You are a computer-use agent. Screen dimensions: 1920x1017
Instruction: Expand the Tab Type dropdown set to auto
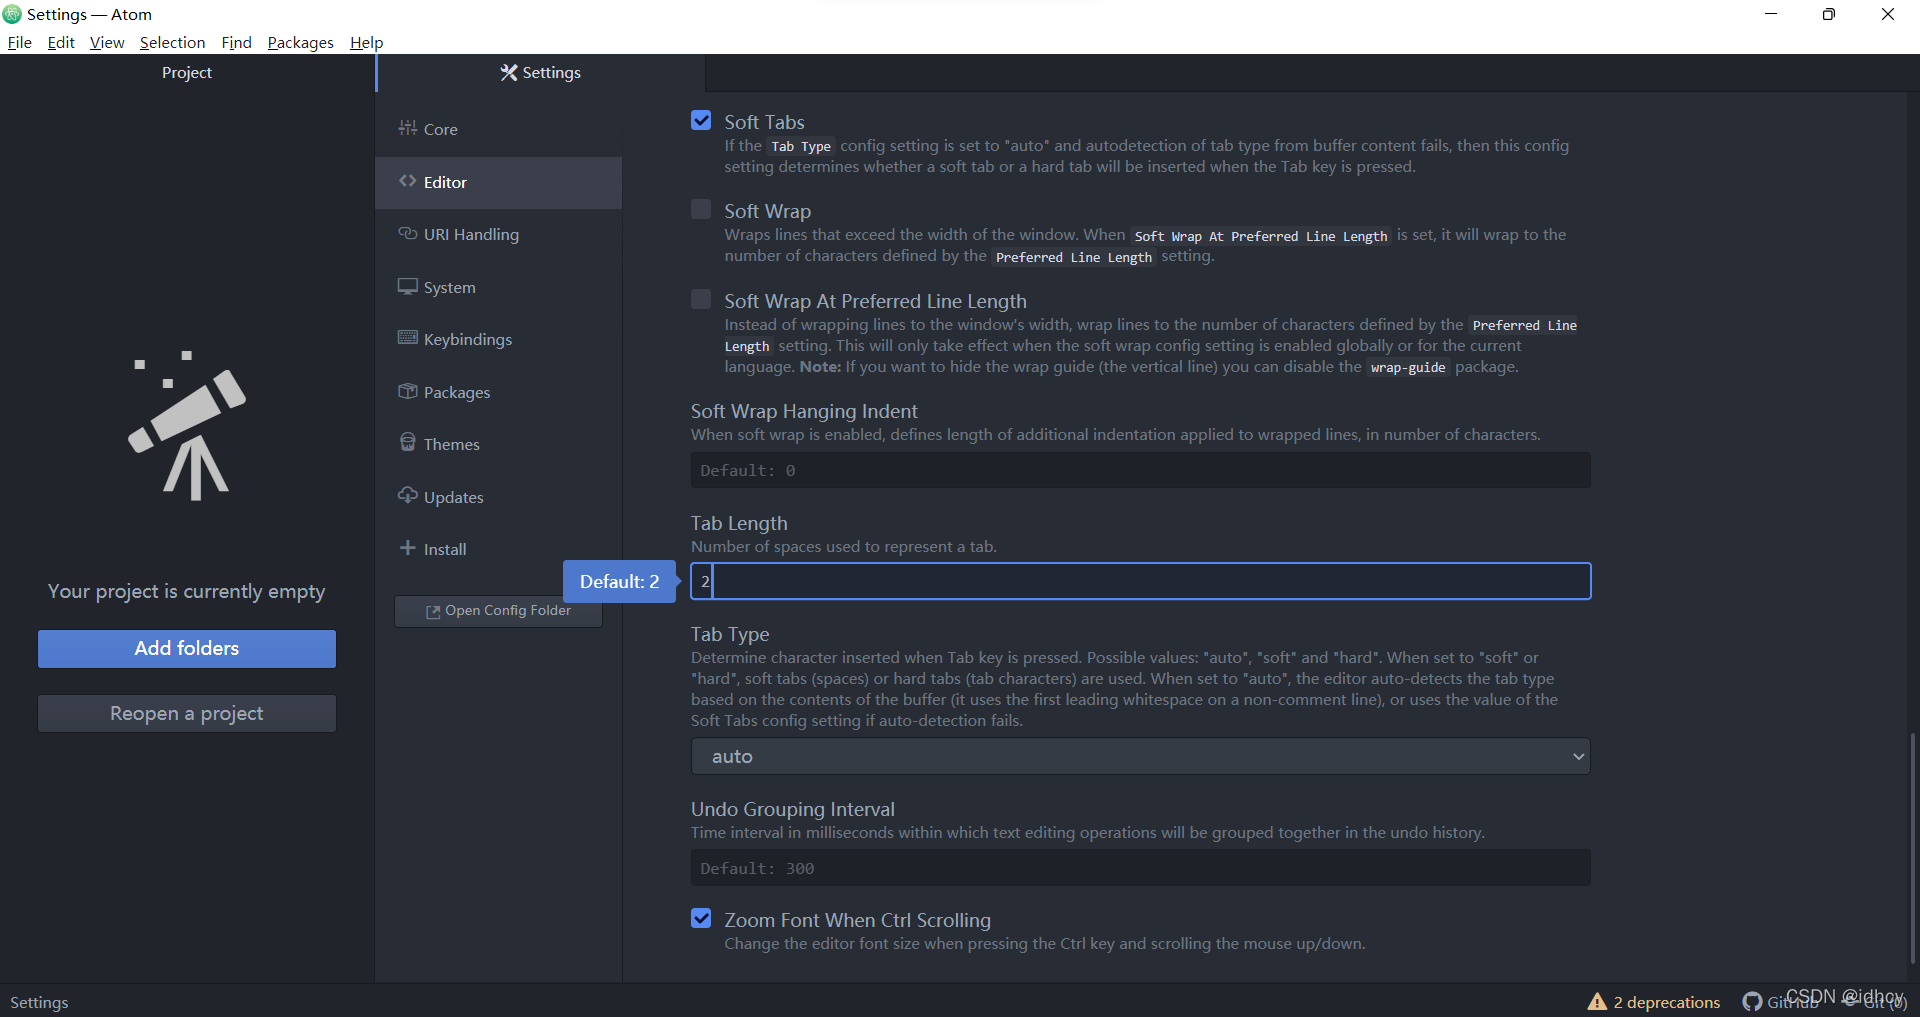tap(1140, 756)
